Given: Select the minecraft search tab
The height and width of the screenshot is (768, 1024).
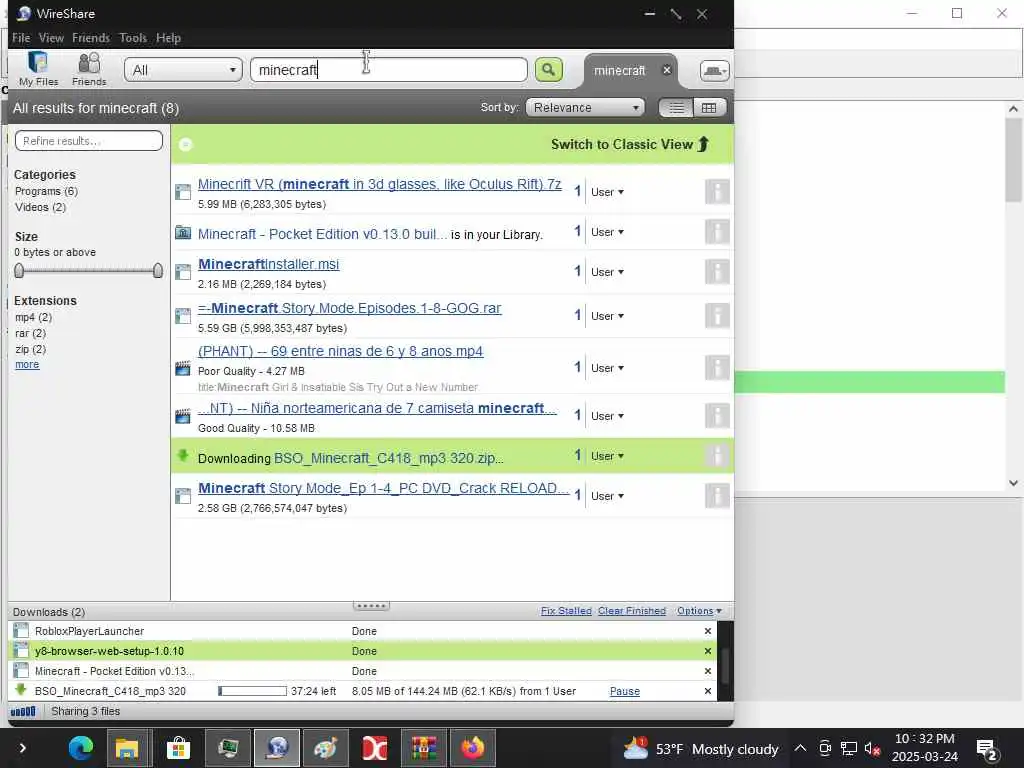Looking at the screenshot, I should (x=620, y=71).
